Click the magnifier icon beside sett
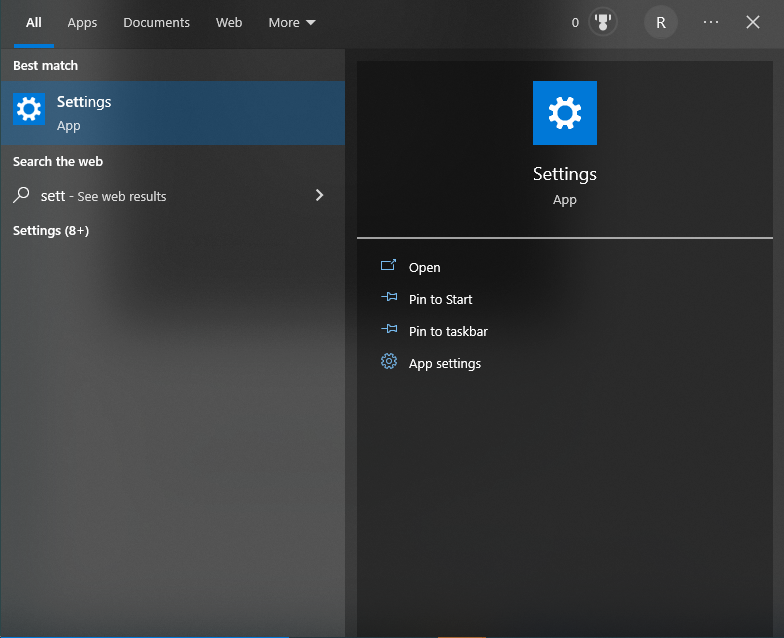Viewport: 784px width, 638px height. click(21, 195)
